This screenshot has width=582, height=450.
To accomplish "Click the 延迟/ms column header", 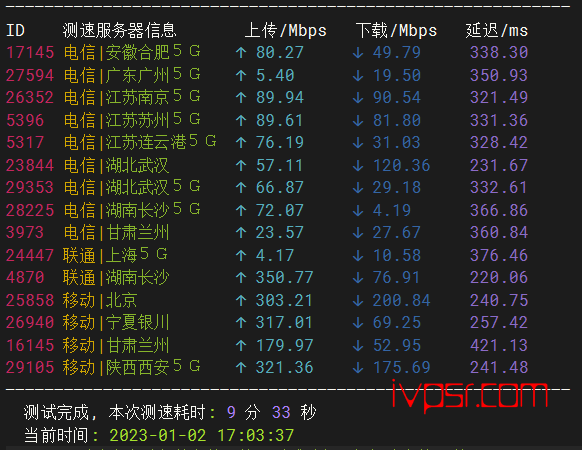I will (497, 30).
